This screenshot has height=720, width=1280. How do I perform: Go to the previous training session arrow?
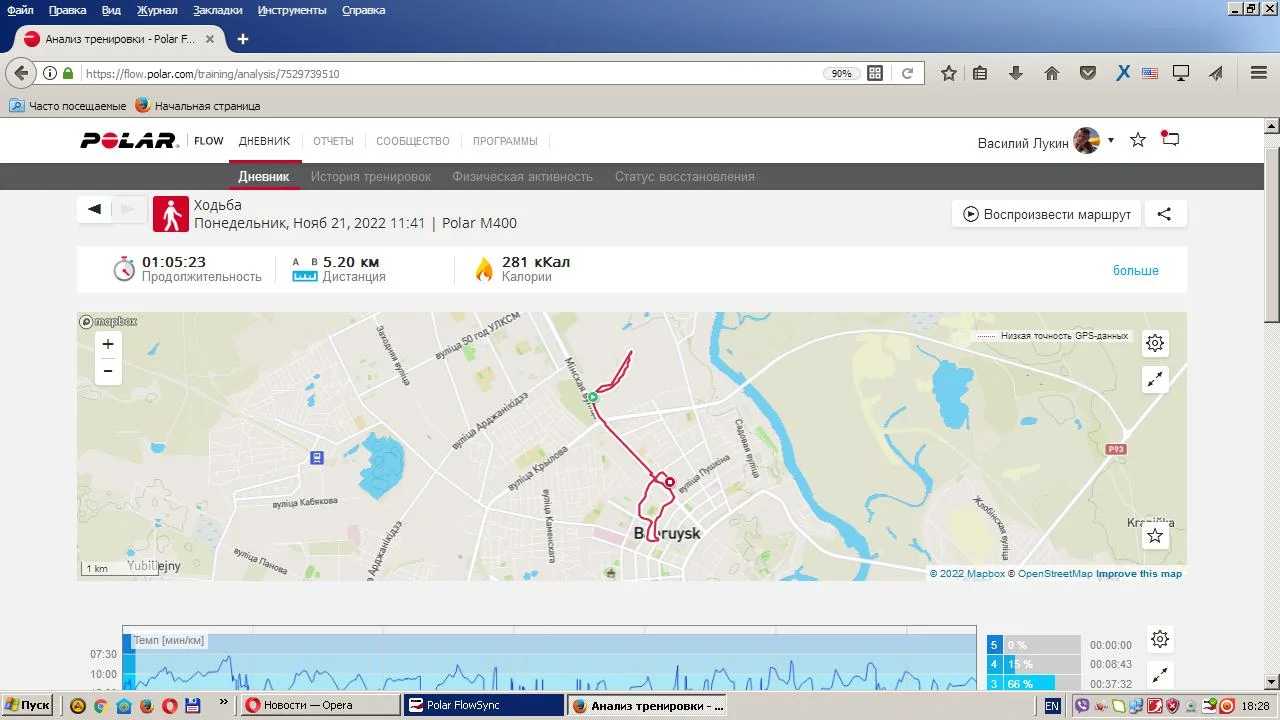click(94, 209)
